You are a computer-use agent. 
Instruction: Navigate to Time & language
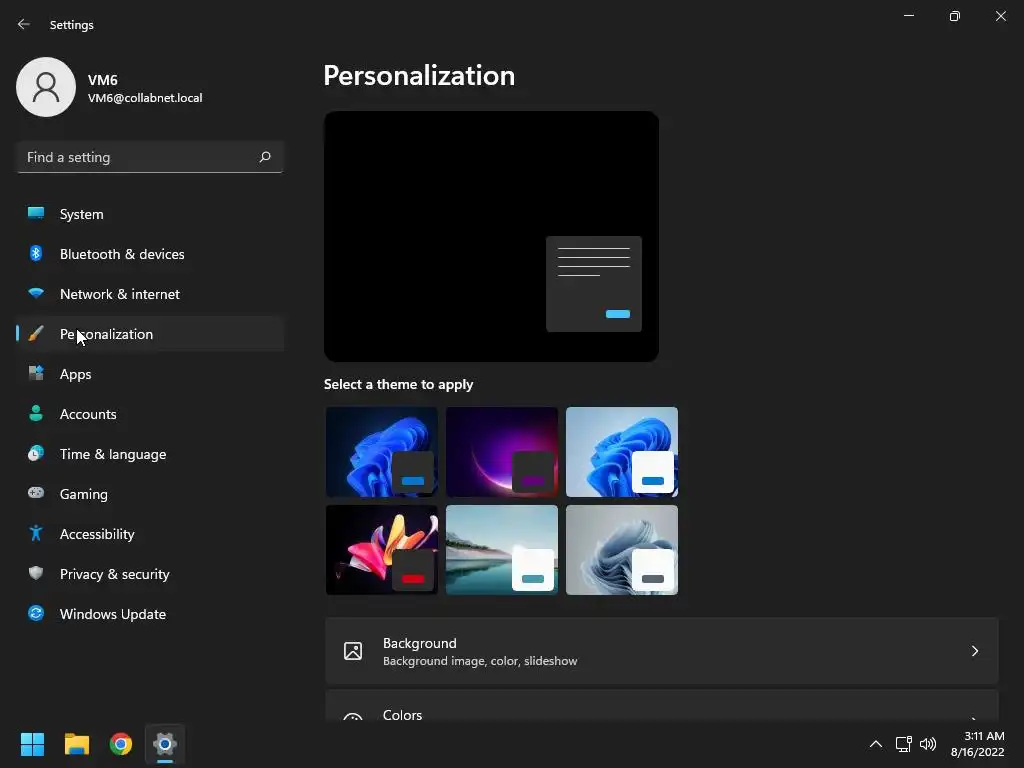point(150,454)
